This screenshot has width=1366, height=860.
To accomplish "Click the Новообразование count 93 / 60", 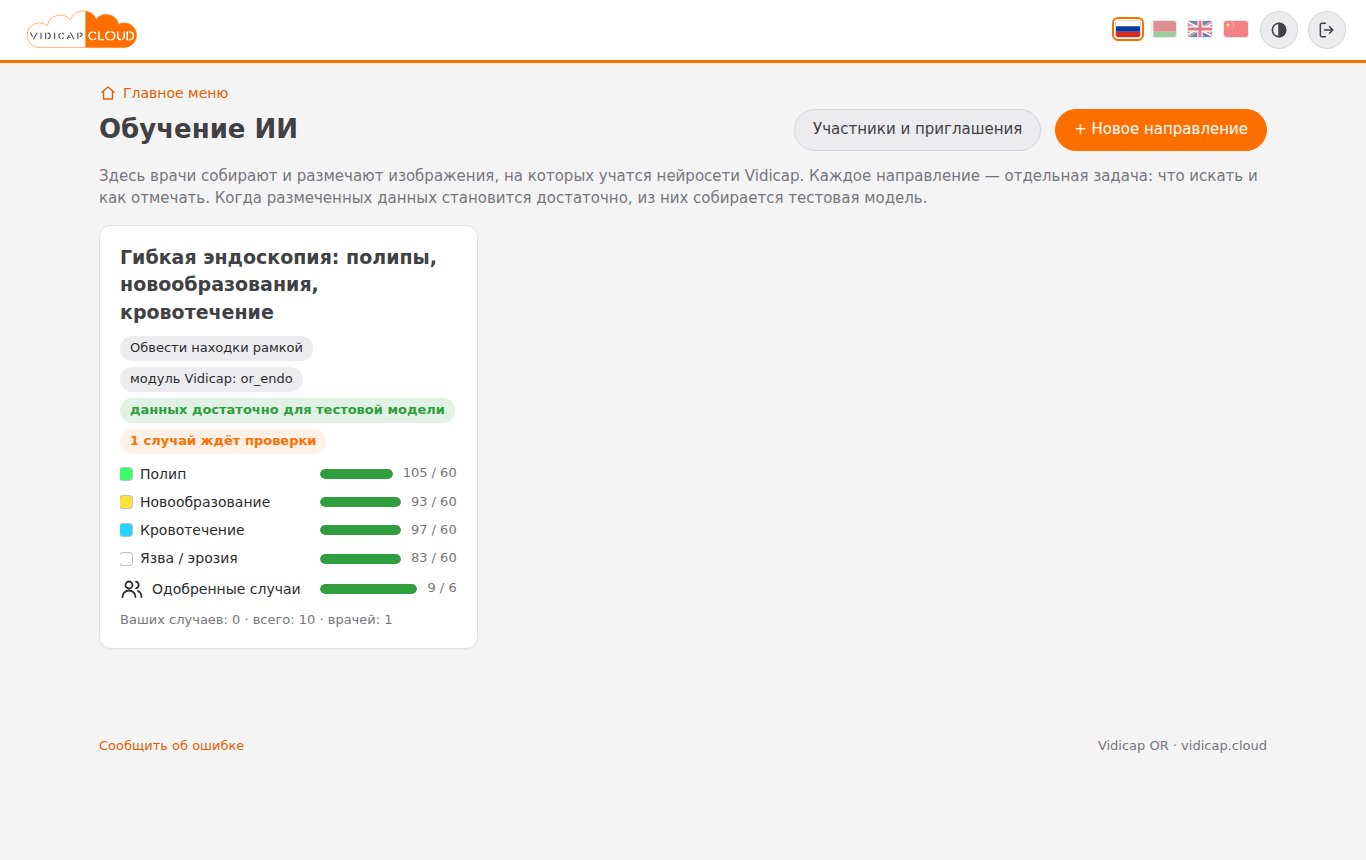I will [434, 501].
